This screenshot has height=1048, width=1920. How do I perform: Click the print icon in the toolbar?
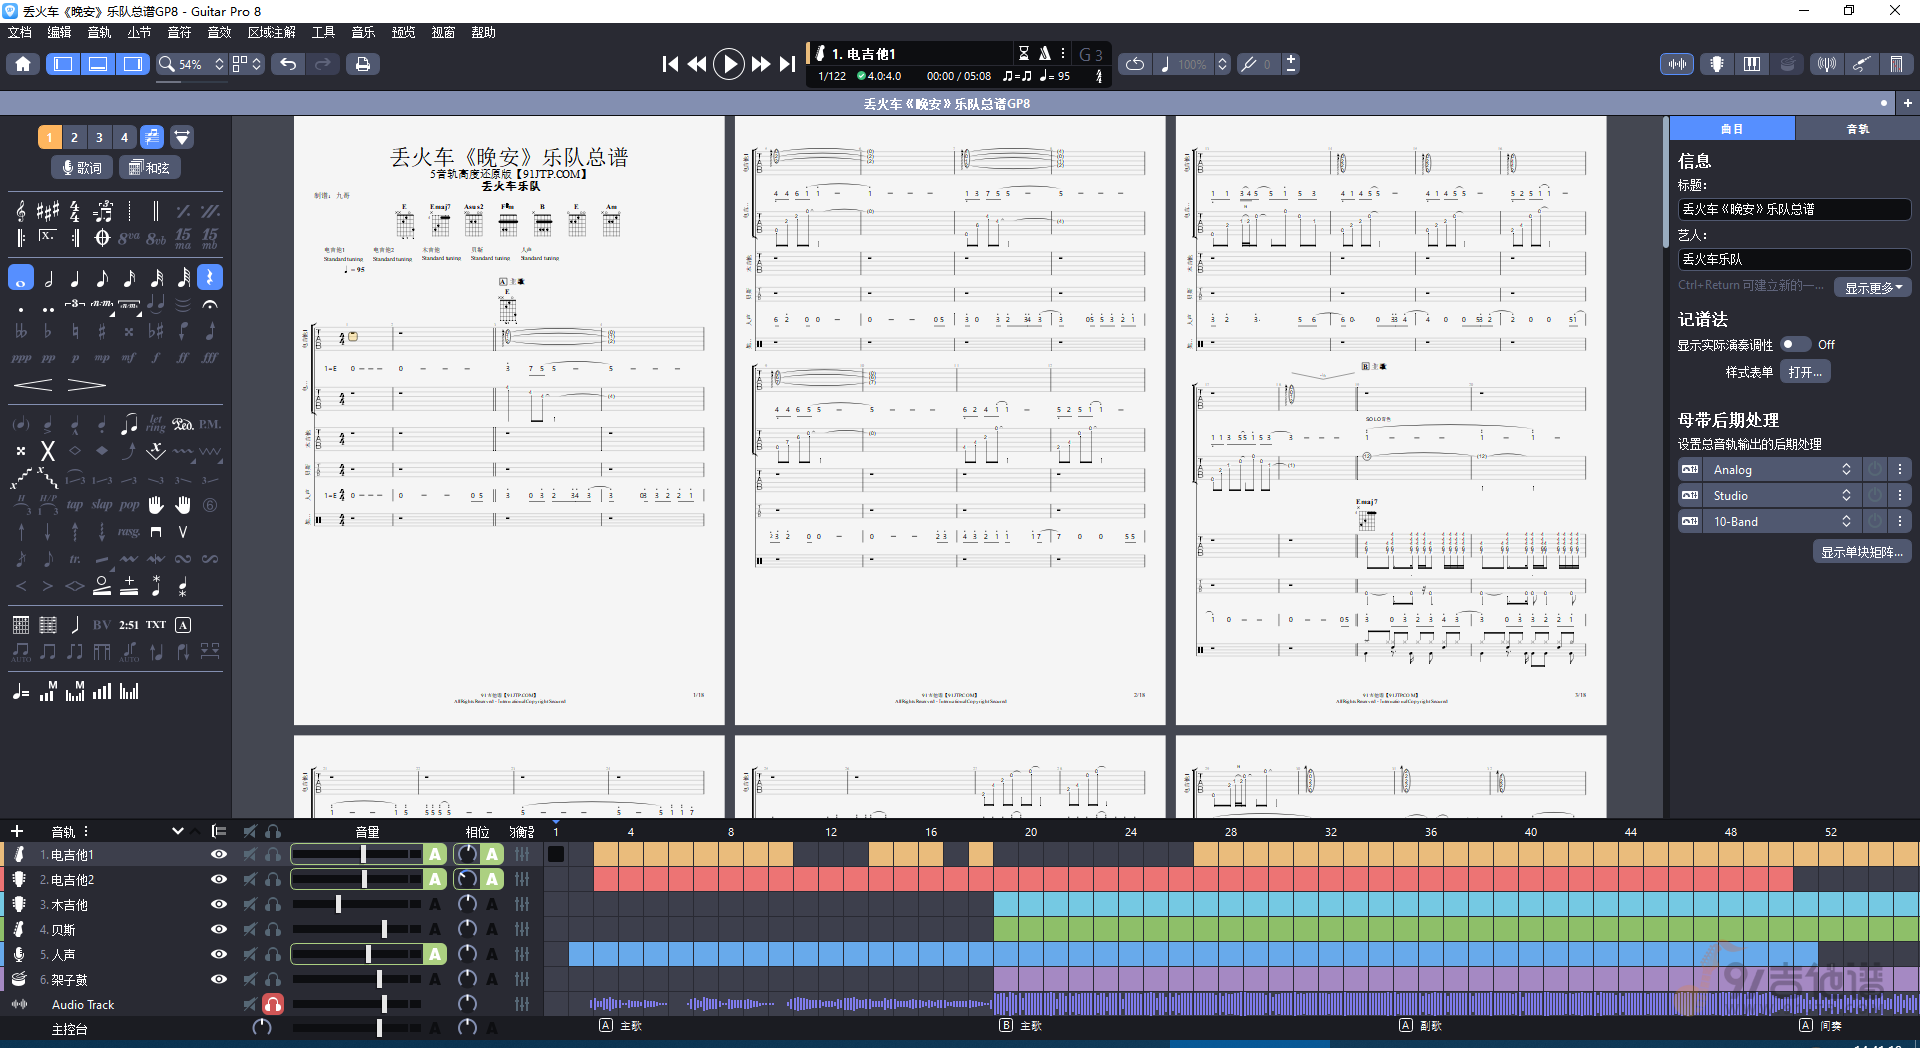point(363,64)
